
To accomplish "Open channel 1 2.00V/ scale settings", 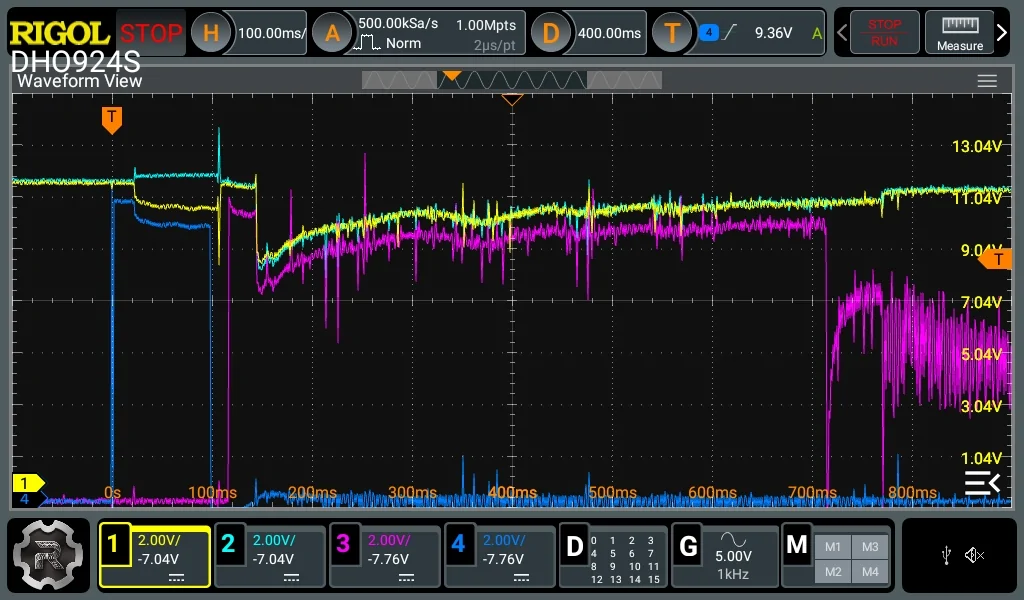I will coord(159,541).
